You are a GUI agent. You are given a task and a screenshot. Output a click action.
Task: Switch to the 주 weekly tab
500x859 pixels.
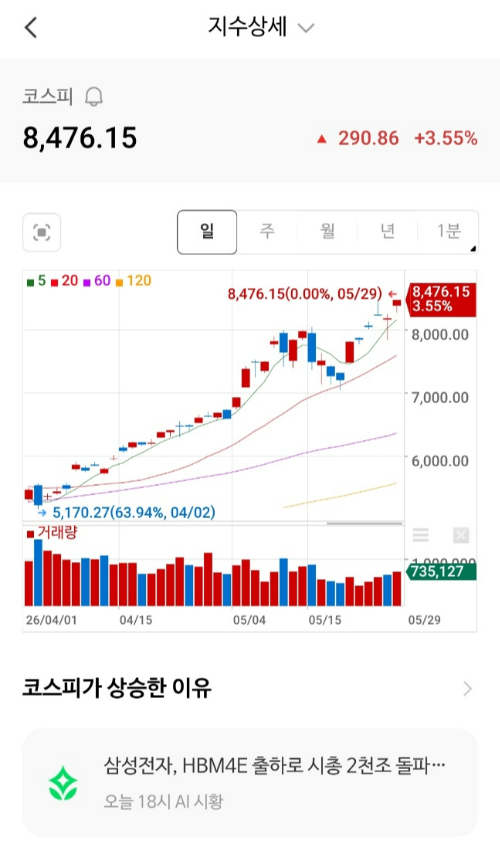(x=267, y=232)
